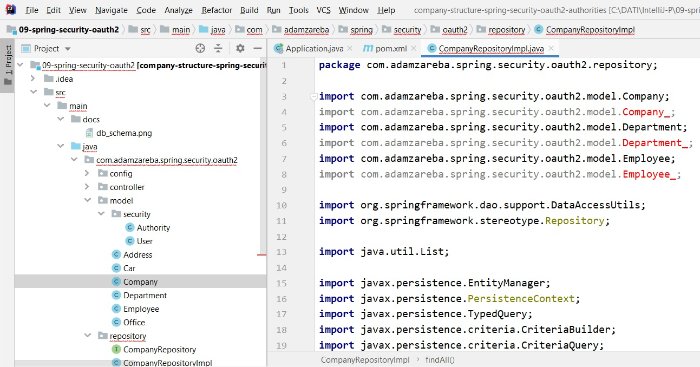
Task: Close the CompanyRepositoryImpl.java tab
Action: tap(551, 48)
